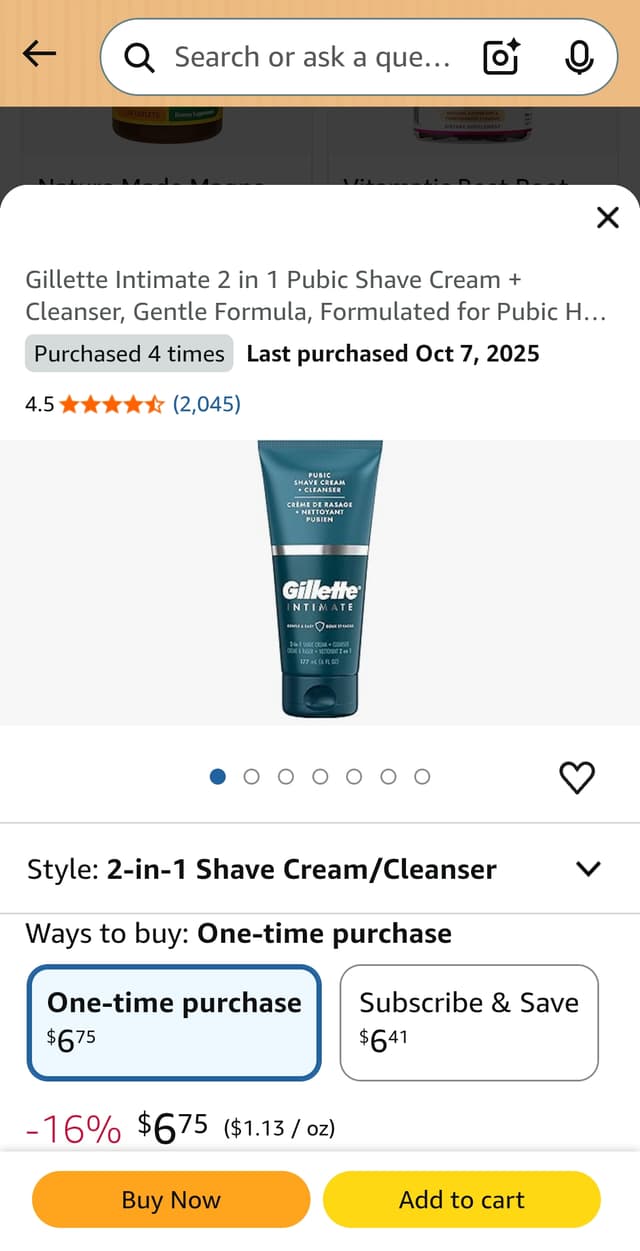
Task: Select the One-time purchase option
Action: point(174,1022)
